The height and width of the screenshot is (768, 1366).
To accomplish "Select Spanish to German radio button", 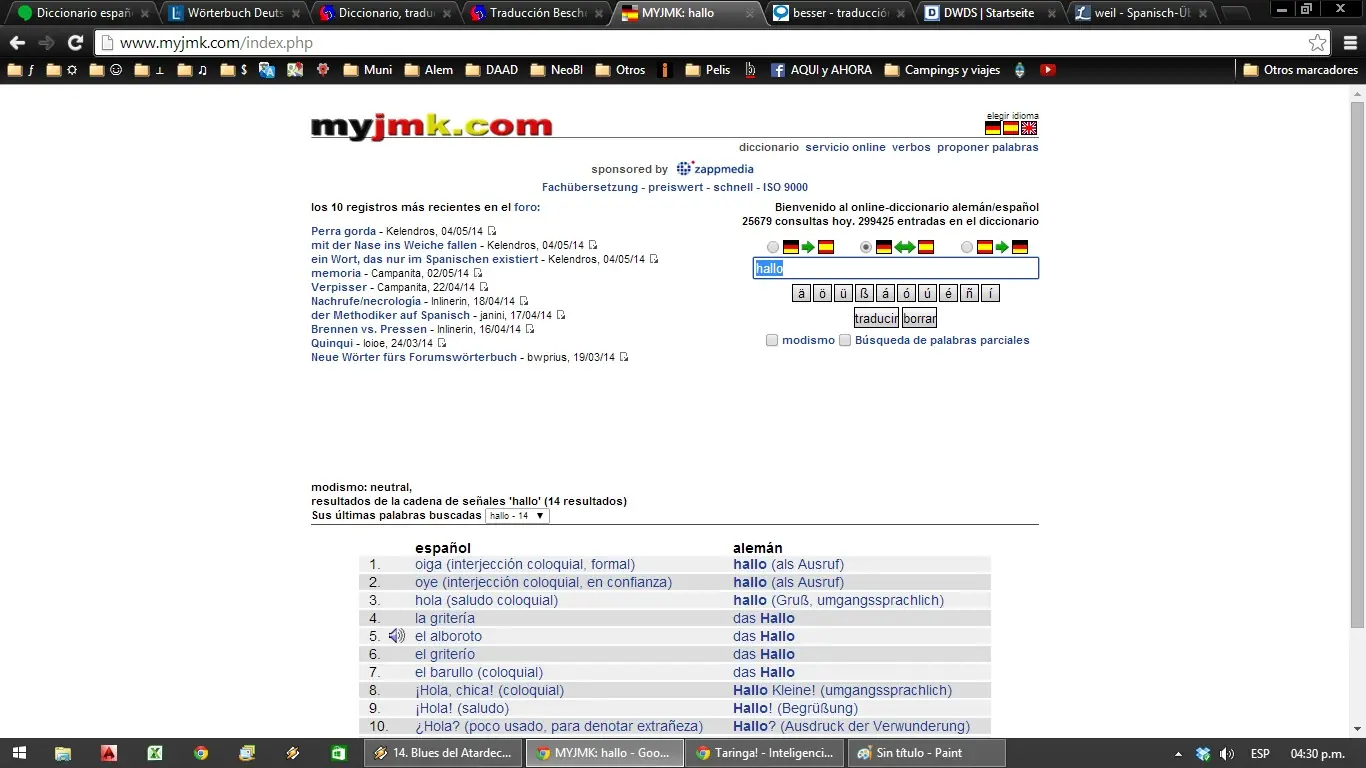I will click(967, 247).
